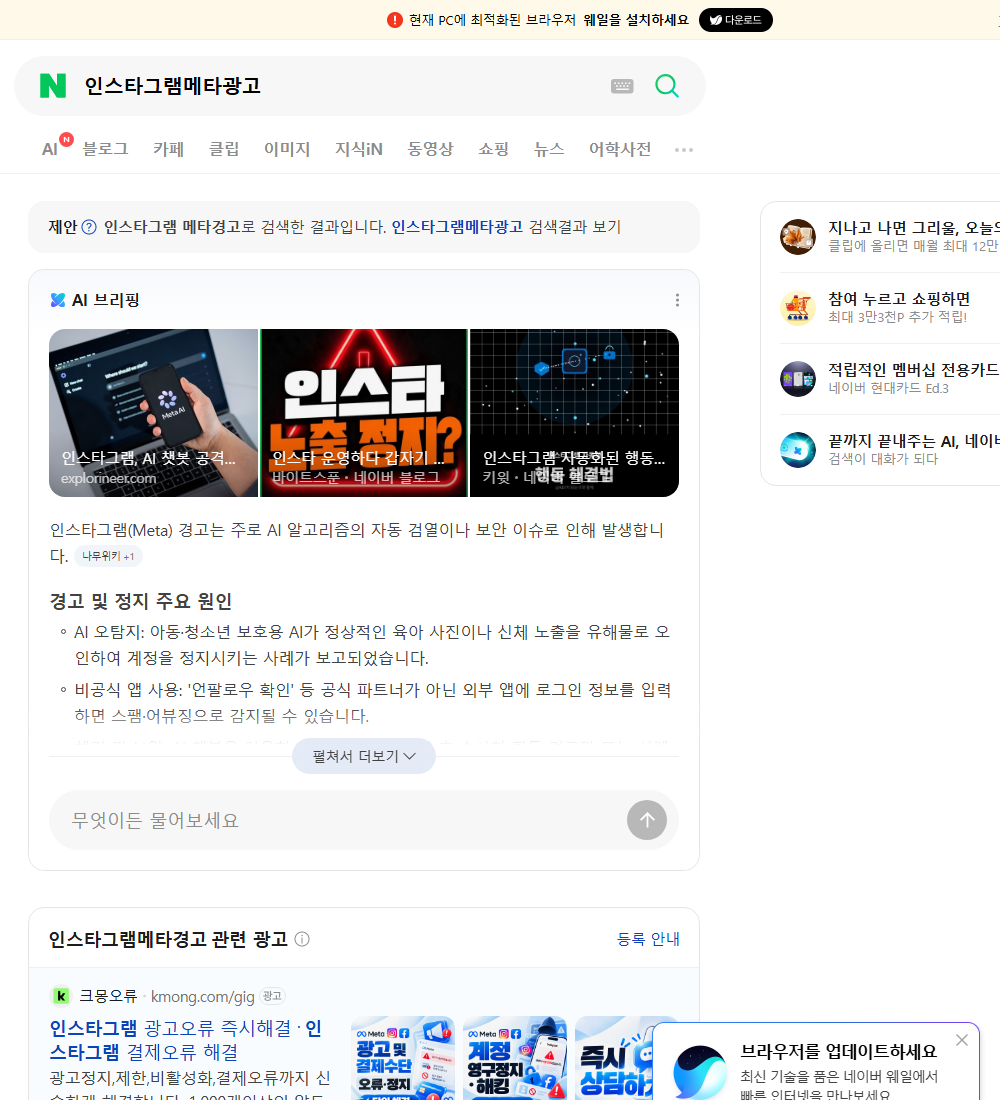
Task: Close the 브라우저를 업데이트하세요 popup
Action: click(961, 1040)
